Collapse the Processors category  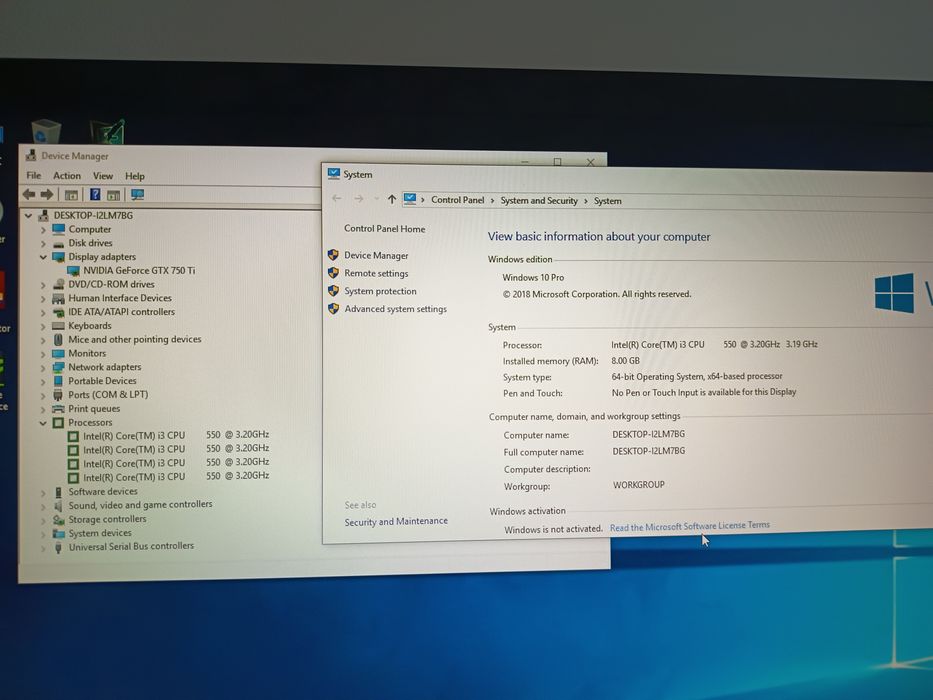[x=43, y=423]
